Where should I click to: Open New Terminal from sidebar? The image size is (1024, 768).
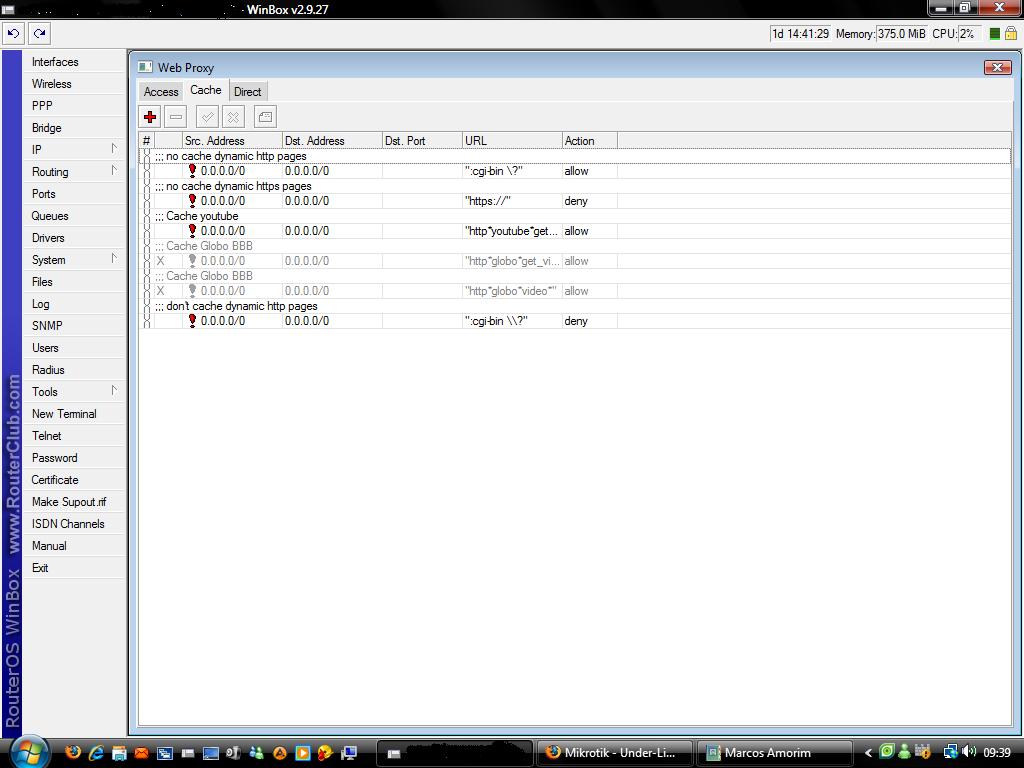pyautogui.click(x=74, y=413)
